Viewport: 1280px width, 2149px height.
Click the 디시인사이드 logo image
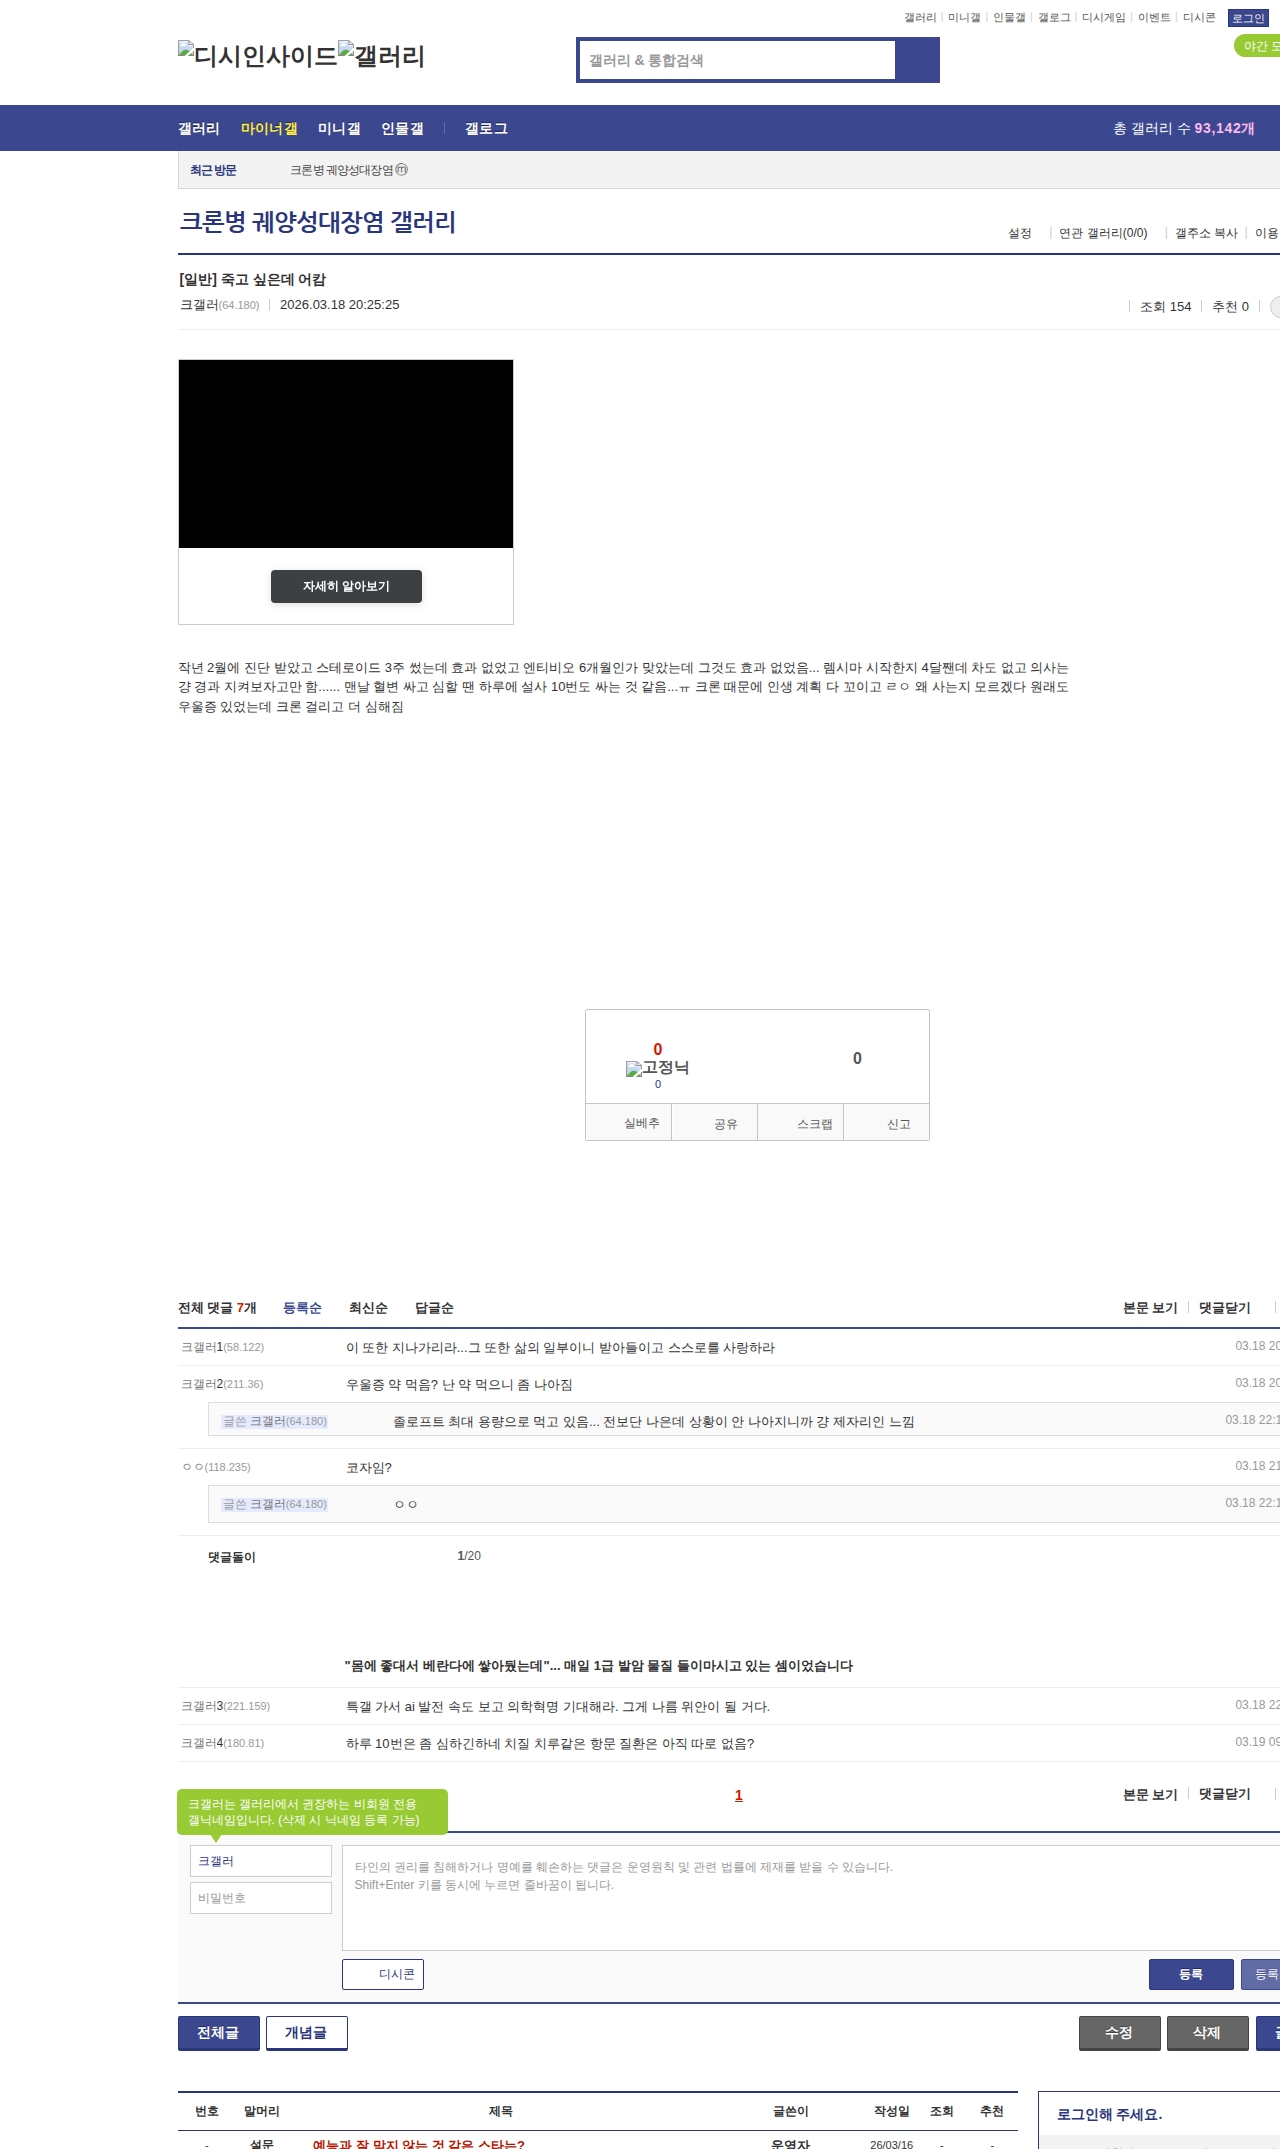click(257, 56)
